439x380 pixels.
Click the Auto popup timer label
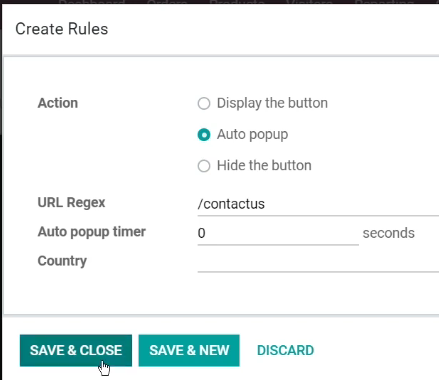pyautogui.click(x=92, y=232)
